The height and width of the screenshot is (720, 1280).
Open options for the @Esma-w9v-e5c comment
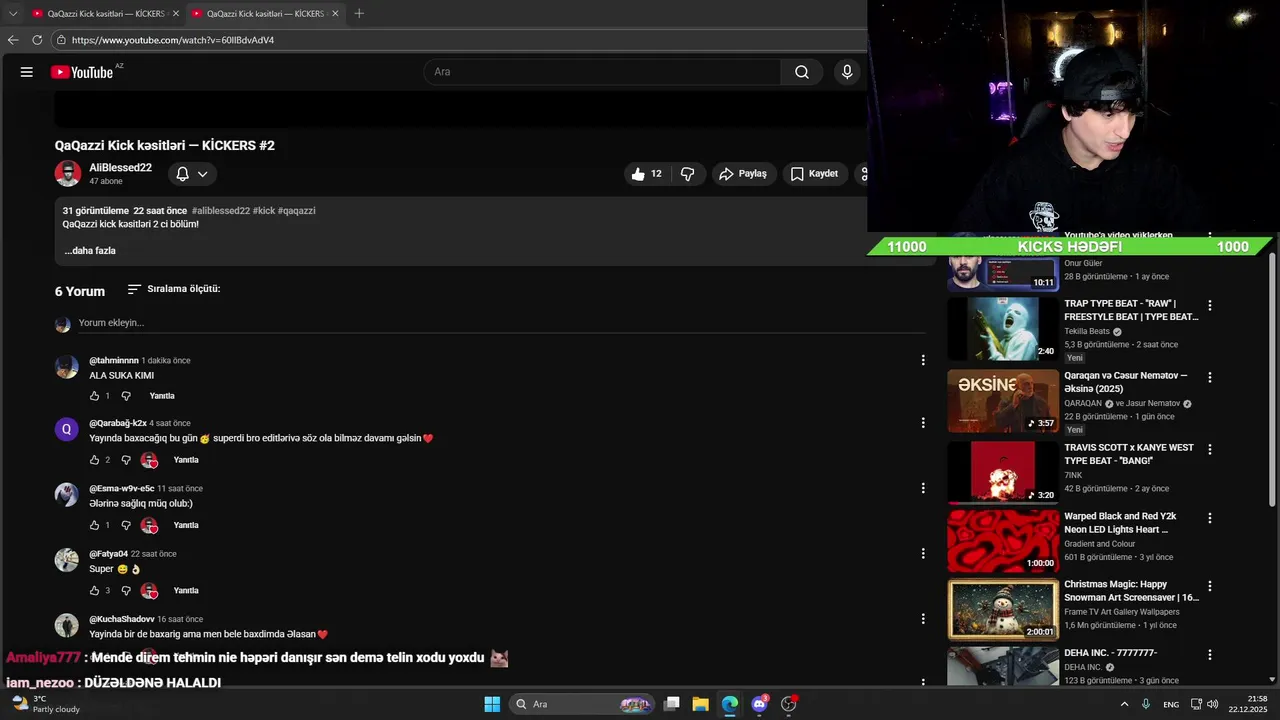pyautogui.click(x=923, y=488)
